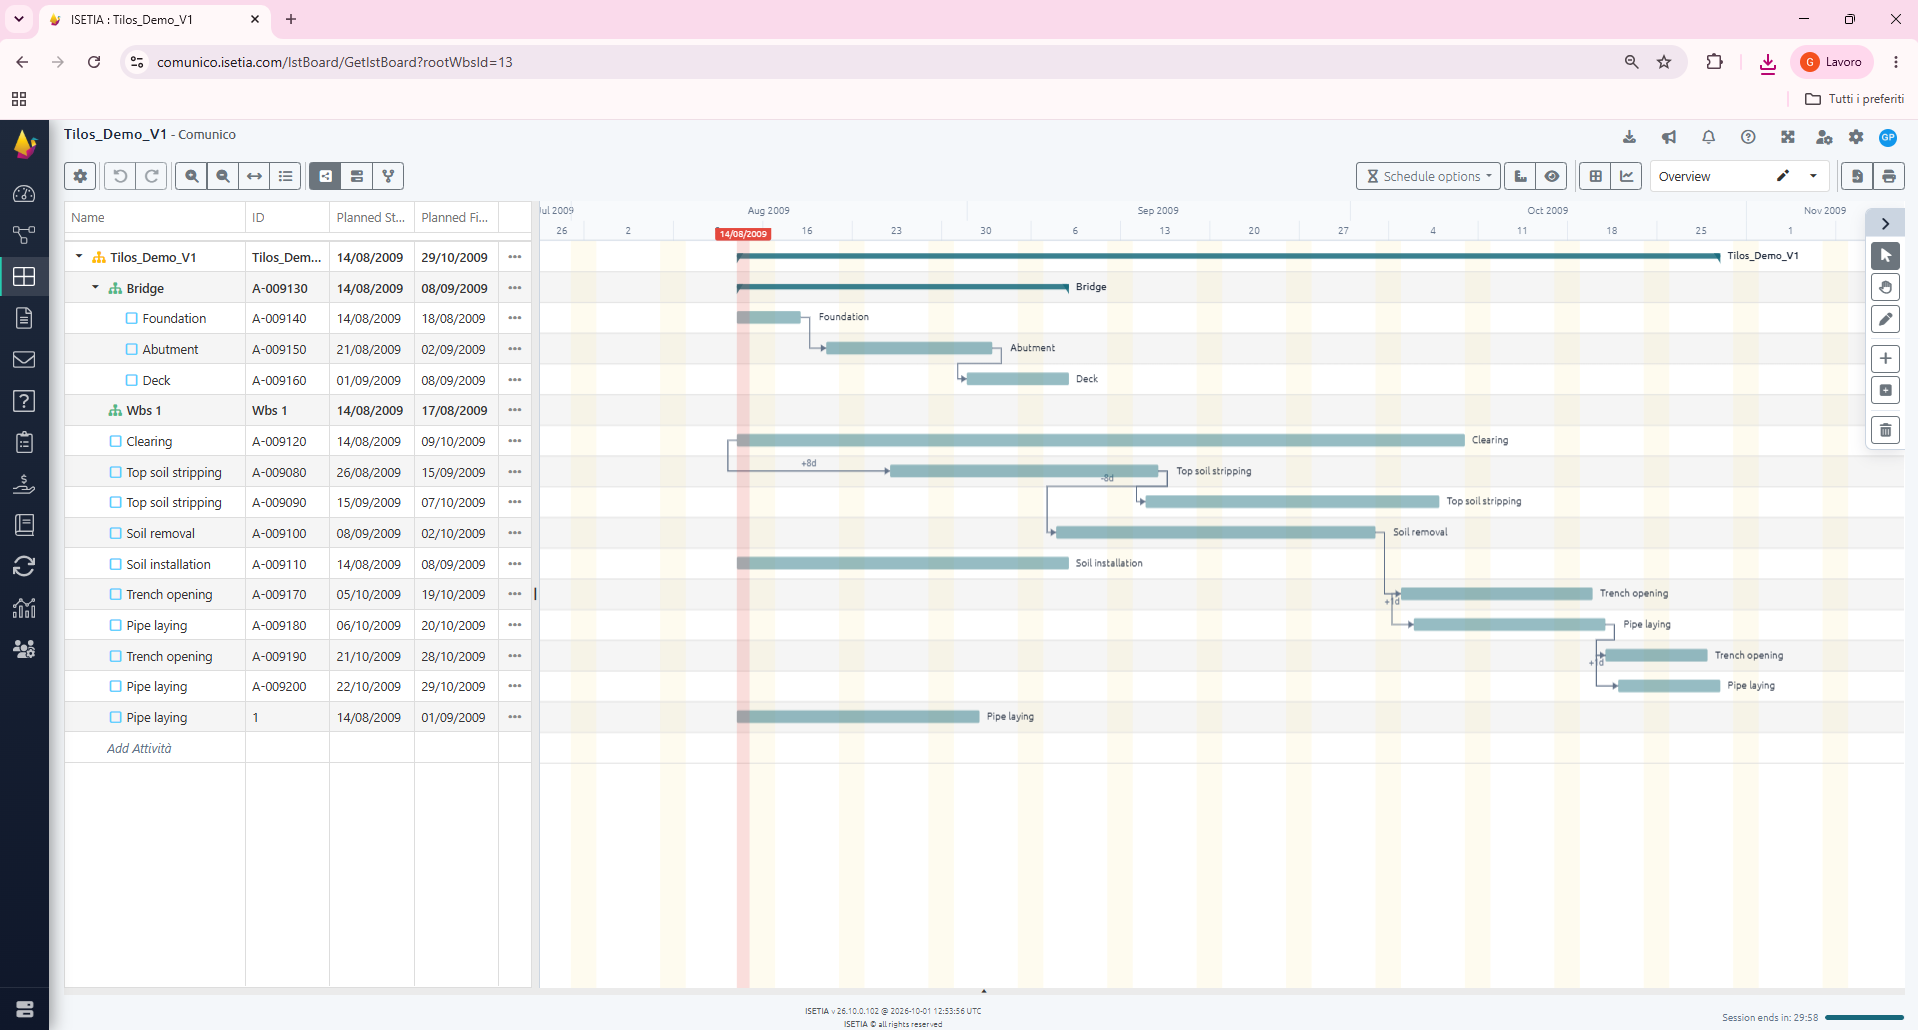Click the Planned Finish column header
Viewport: 1918px width, 1030px height.
click(455, 217)
